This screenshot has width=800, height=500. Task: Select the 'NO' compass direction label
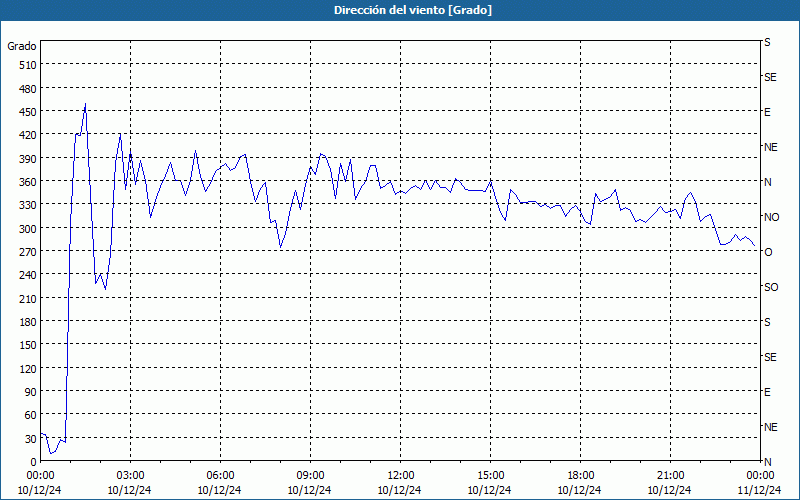pyautogui.click(x=771, y=217)
